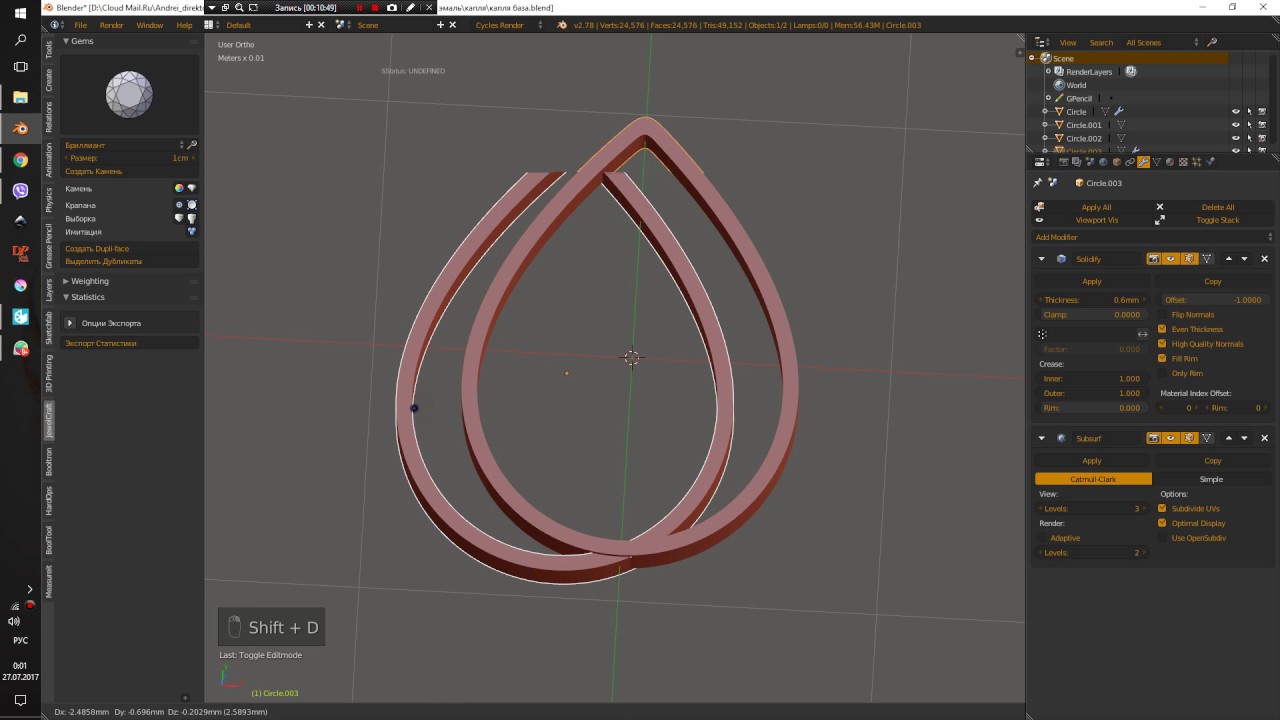Screen dimensions: 1280x720
Task: Toggle Solidify modifier render camera icon
Action: tap(1153, 259)
